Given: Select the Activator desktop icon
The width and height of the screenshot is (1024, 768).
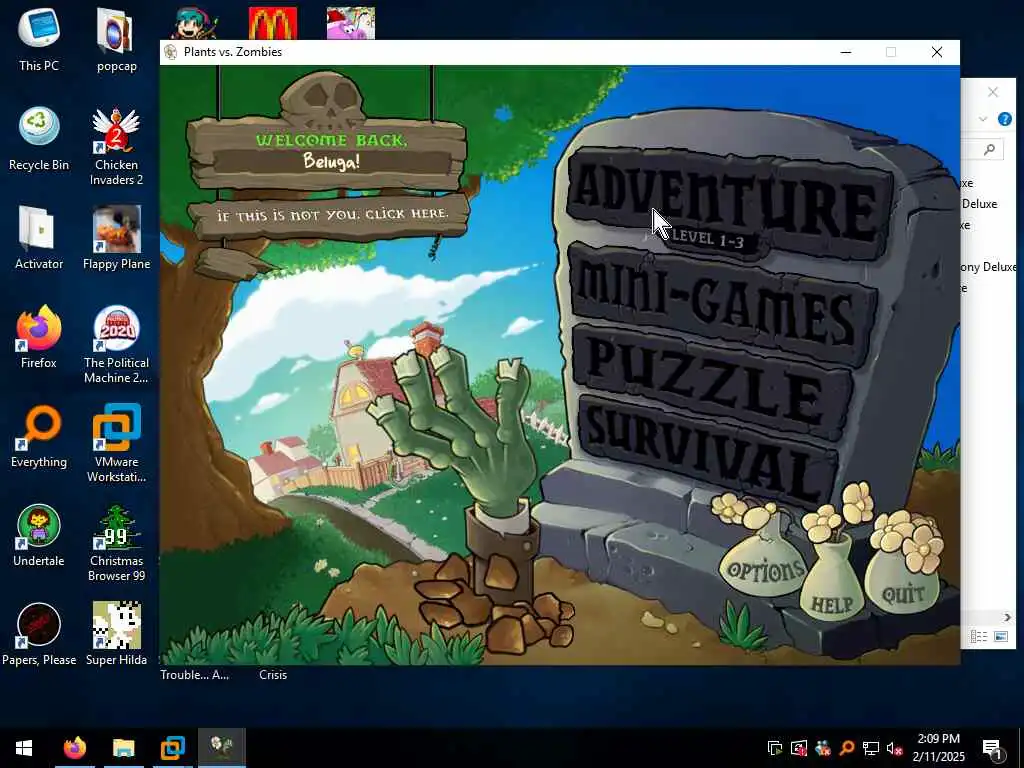Looking at the screenshot, I should [39, 238].
